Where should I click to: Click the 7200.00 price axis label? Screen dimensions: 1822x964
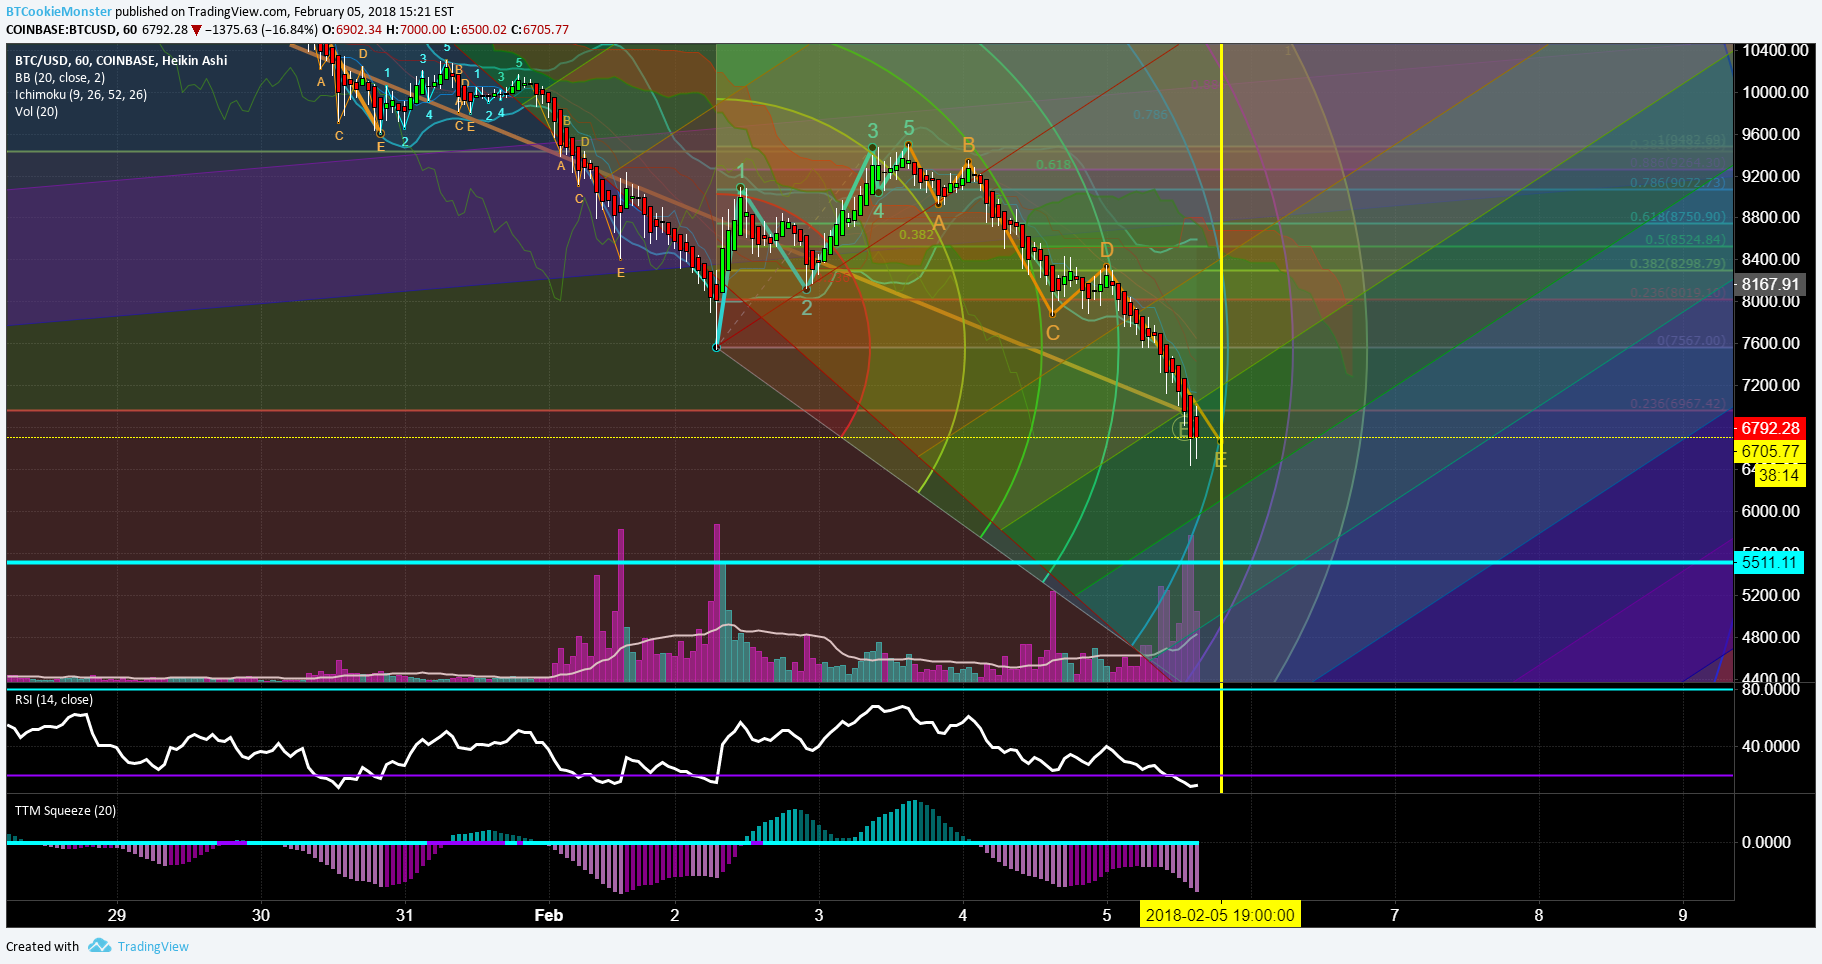1770,385
